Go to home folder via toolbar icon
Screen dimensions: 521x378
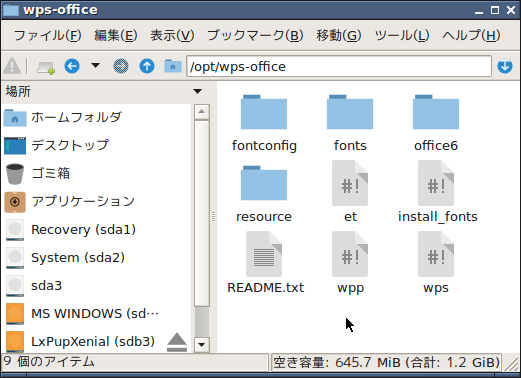point(173,66)
